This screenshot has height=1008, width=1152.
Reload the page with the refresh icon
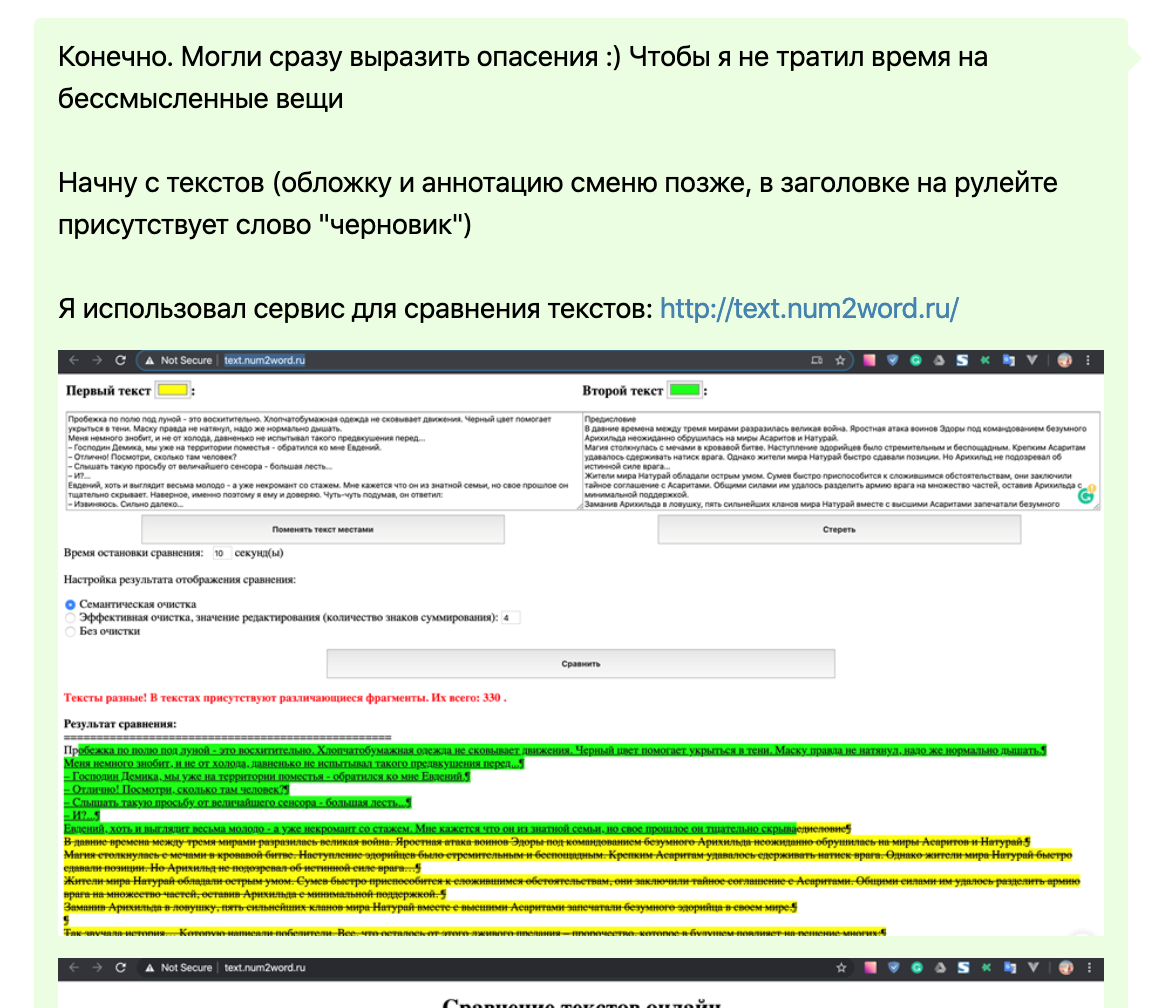click(x=121, y=361)
